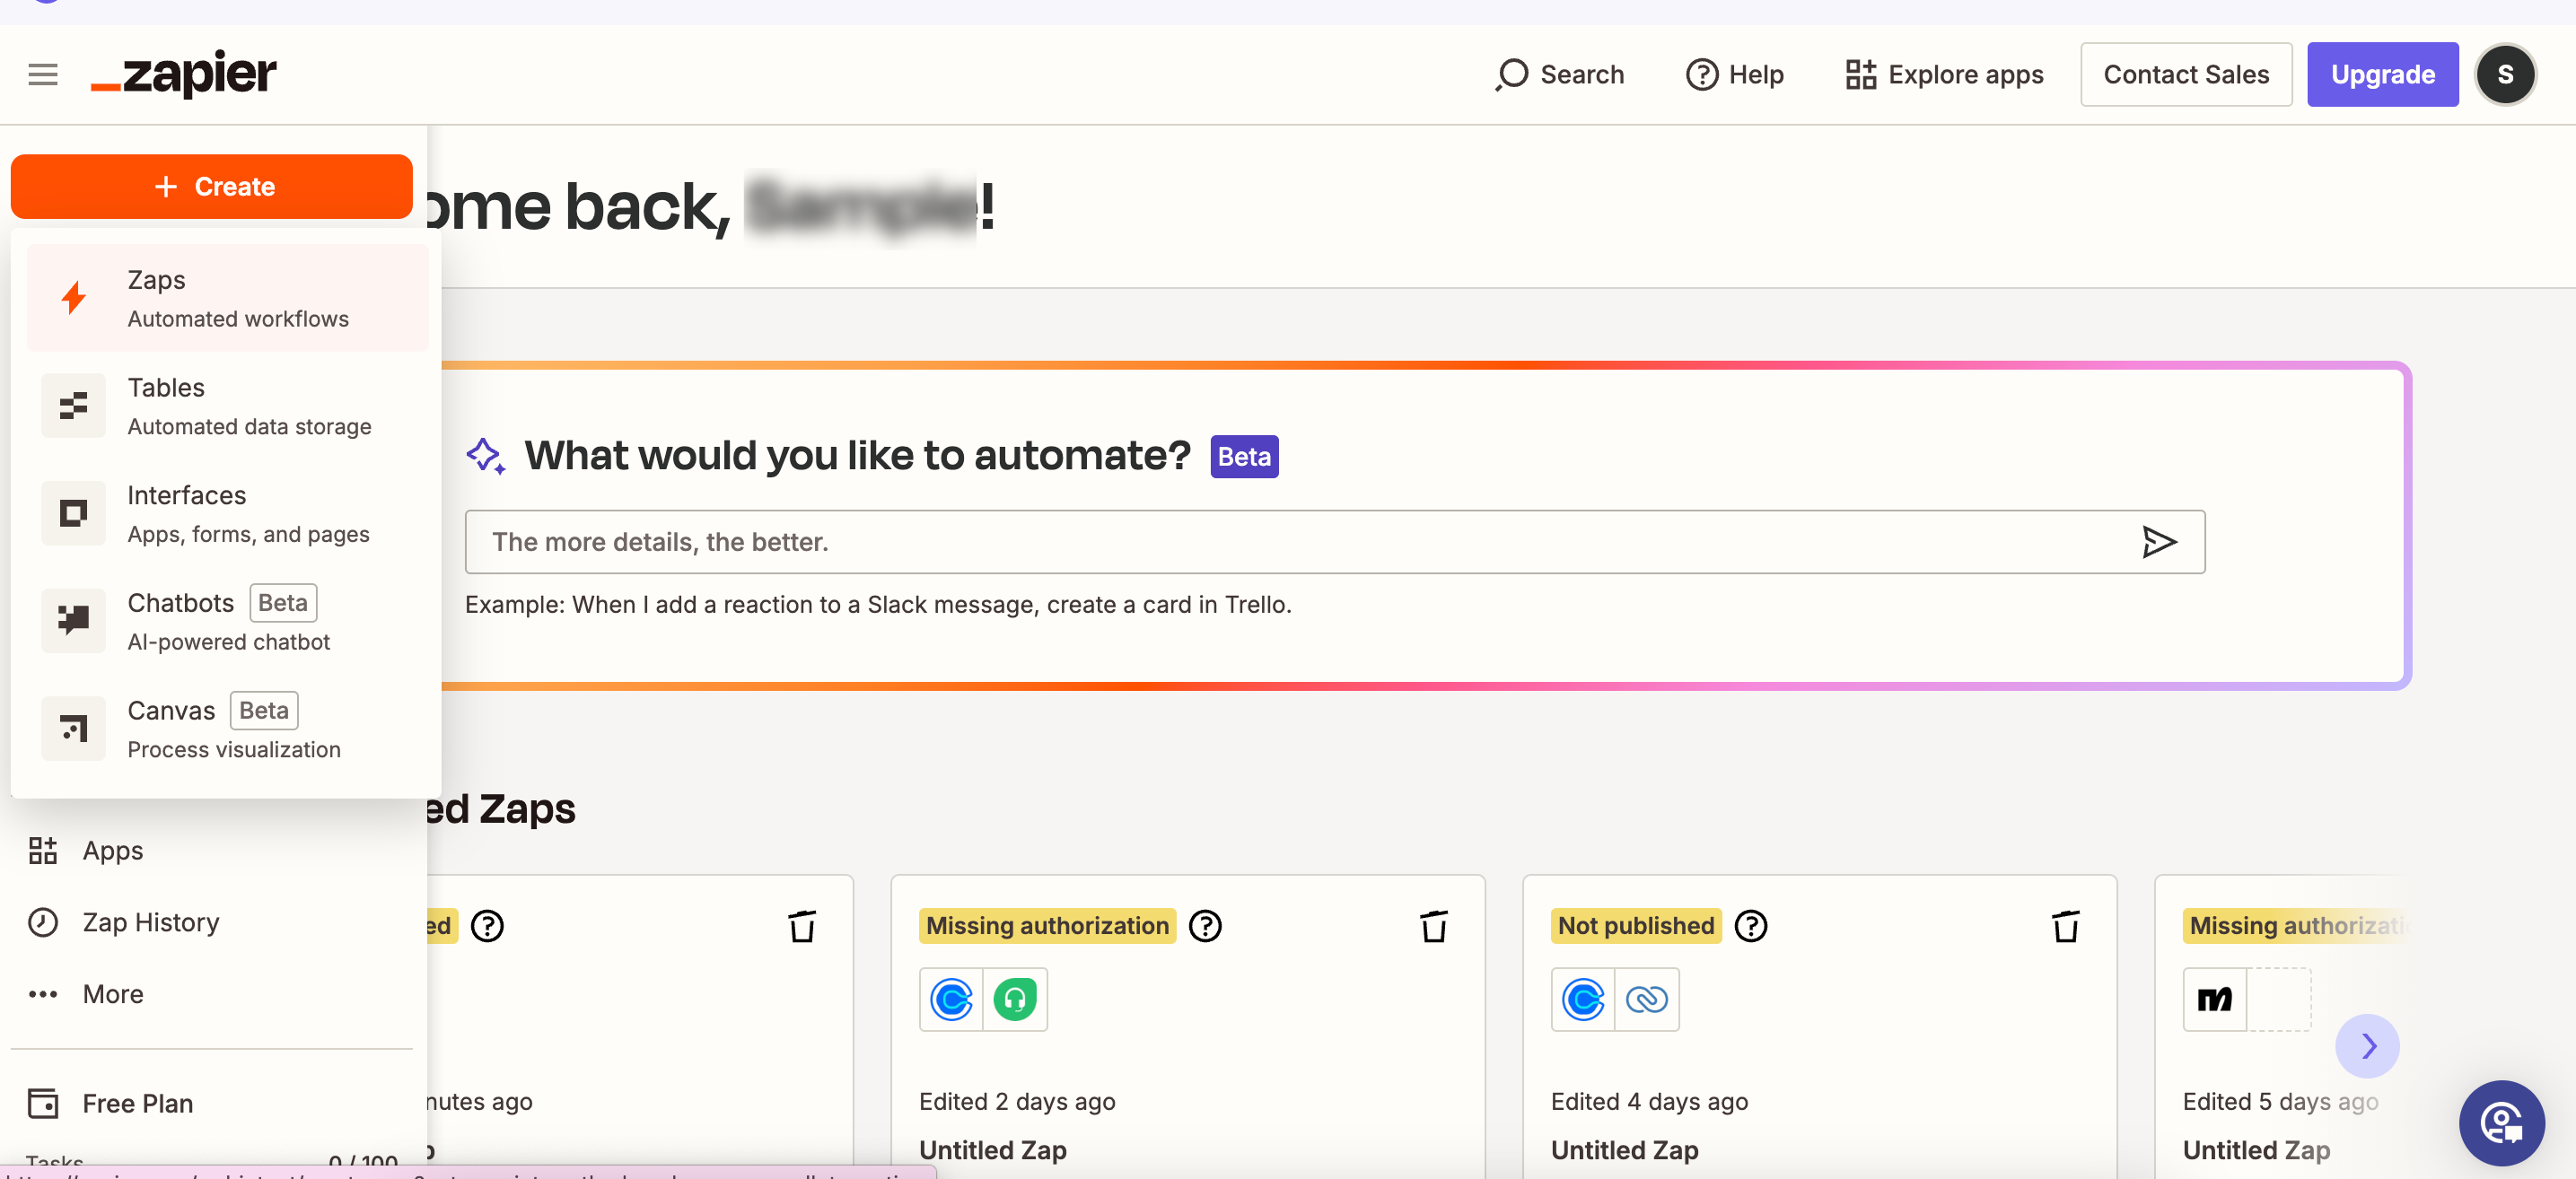
Task: Focus the 'The more details, the better' field
Action: (1300, 542)
